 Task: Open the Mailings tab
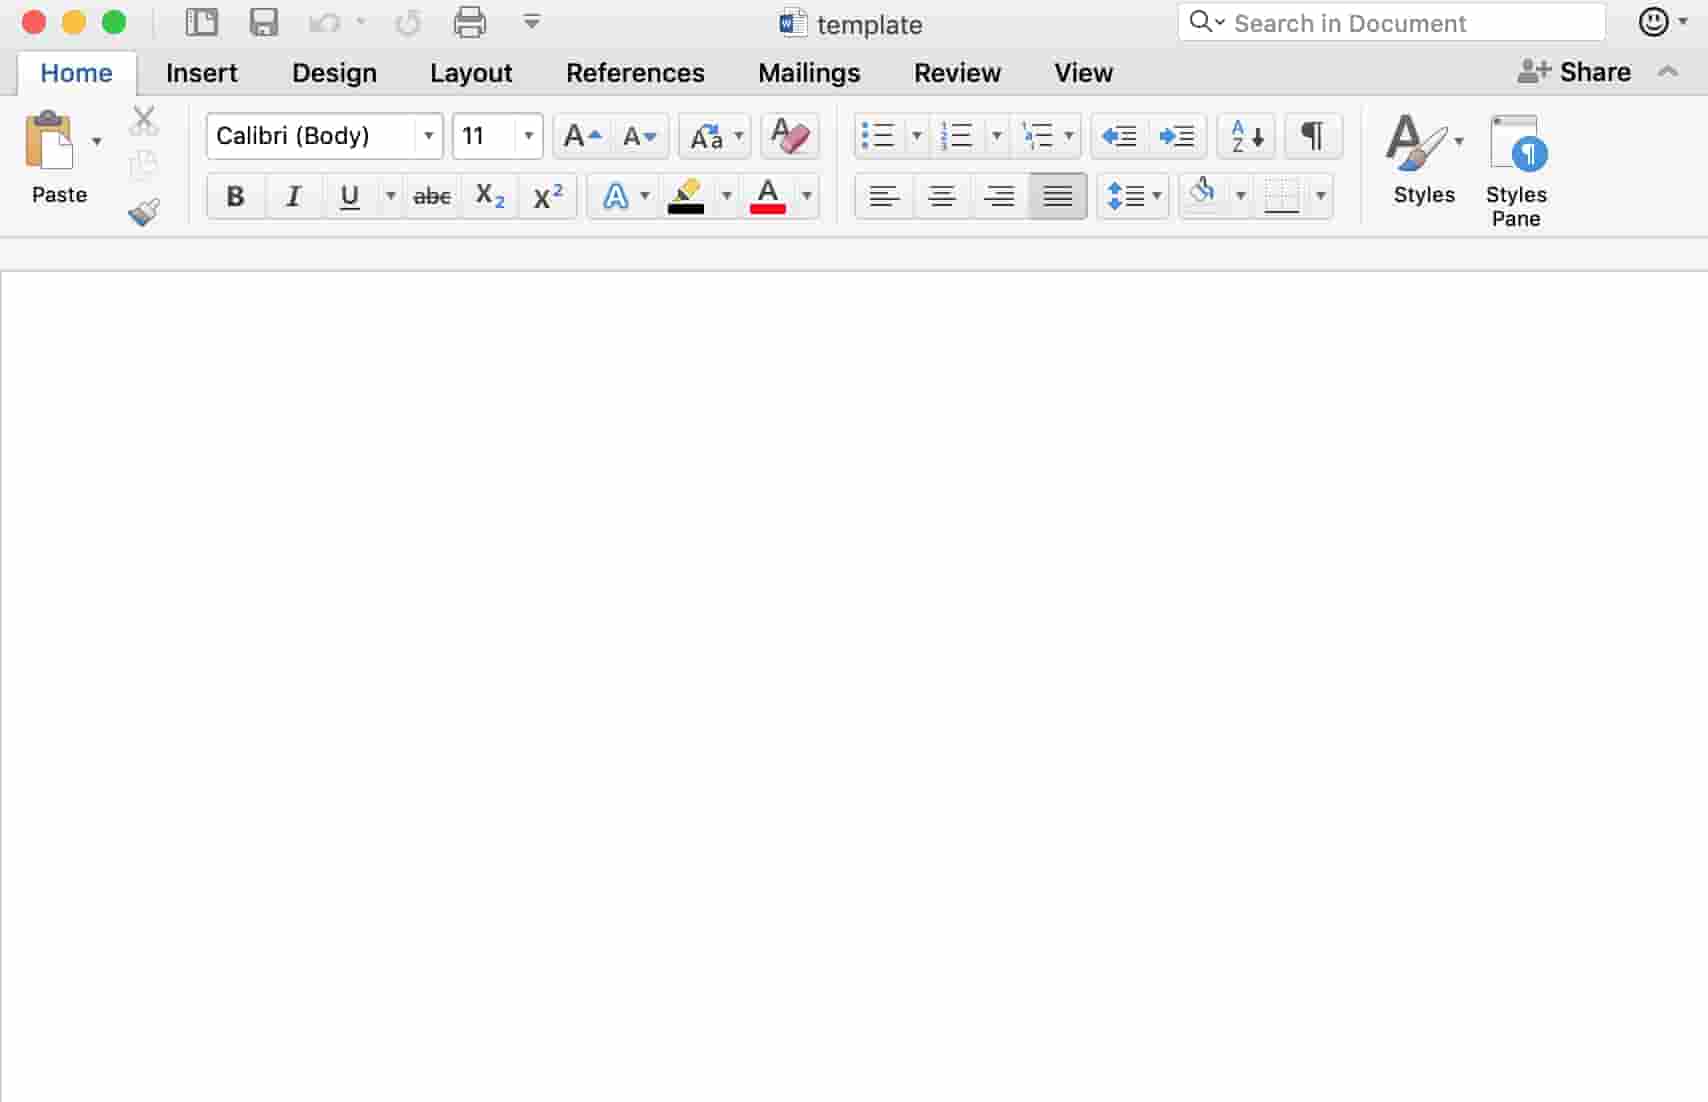coord(809,73)
